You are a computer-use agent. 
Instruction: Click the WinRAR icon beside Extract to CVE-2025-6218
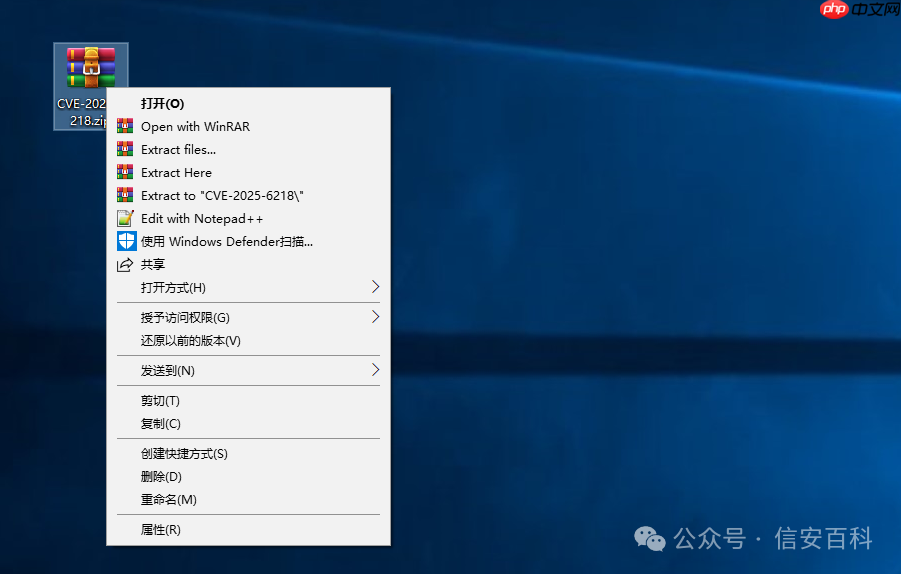(125, 195)
